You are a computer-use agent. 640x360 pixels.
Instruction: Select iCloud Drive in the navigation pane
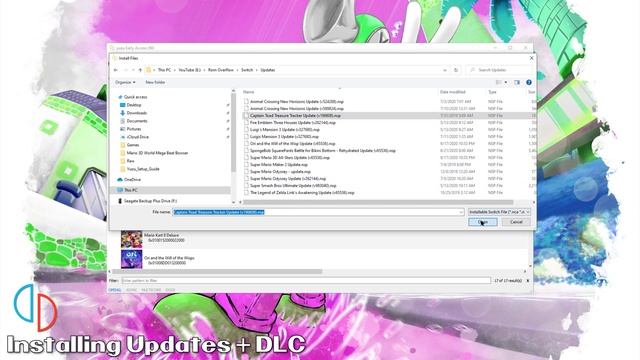tap(138, 137)
